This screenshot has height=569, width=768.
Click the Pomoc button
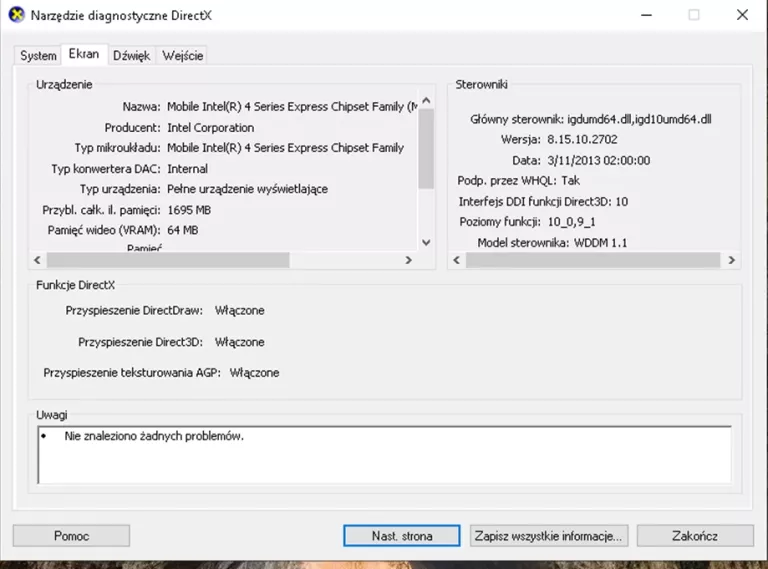point(72,536)
